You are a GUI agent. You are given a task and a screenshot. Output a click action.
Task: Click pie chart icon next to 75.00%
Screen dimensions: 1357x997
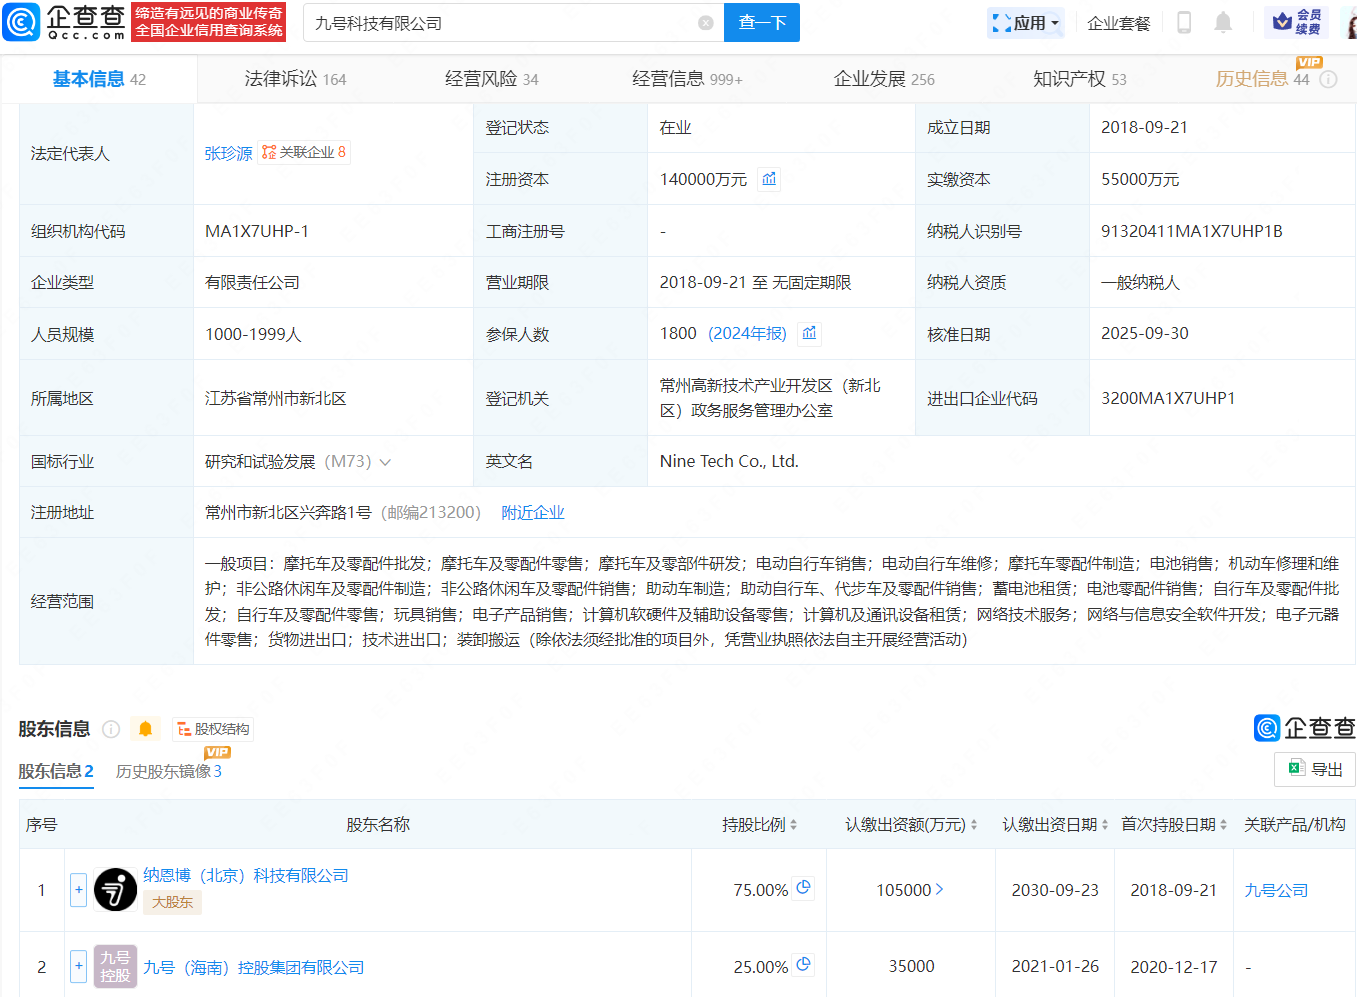click(803, 888)
